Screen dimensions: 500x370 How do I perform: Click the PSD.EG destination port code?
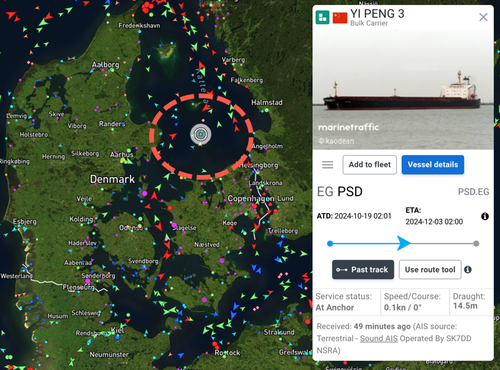[473, 192]
